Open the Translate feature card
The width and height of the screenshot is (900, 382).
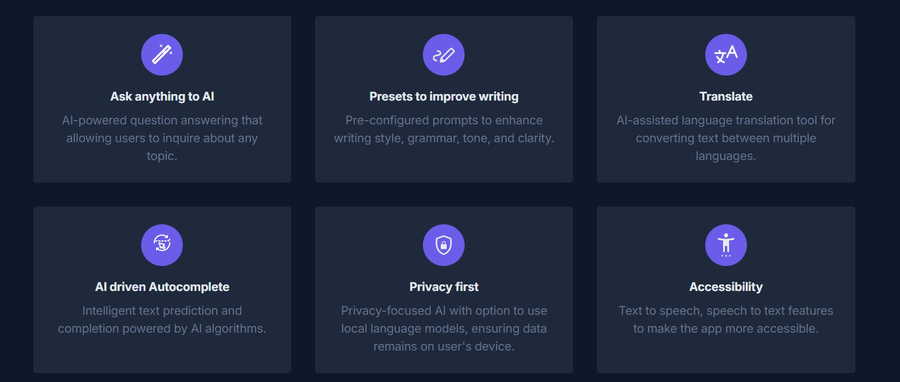click(x=726, y=99)
